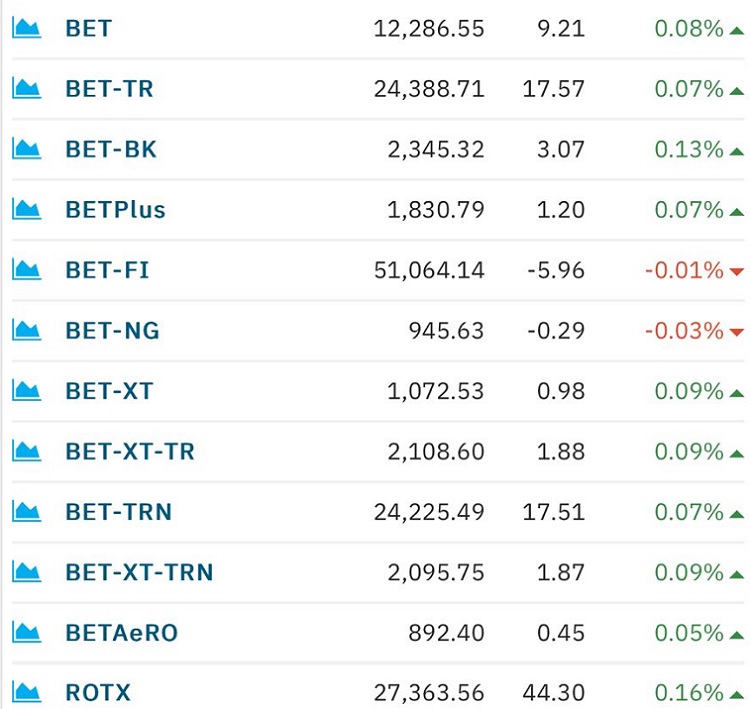Open the chart icon of BET-NG
The height and width of the screenshot is (709, 750).
26,330
